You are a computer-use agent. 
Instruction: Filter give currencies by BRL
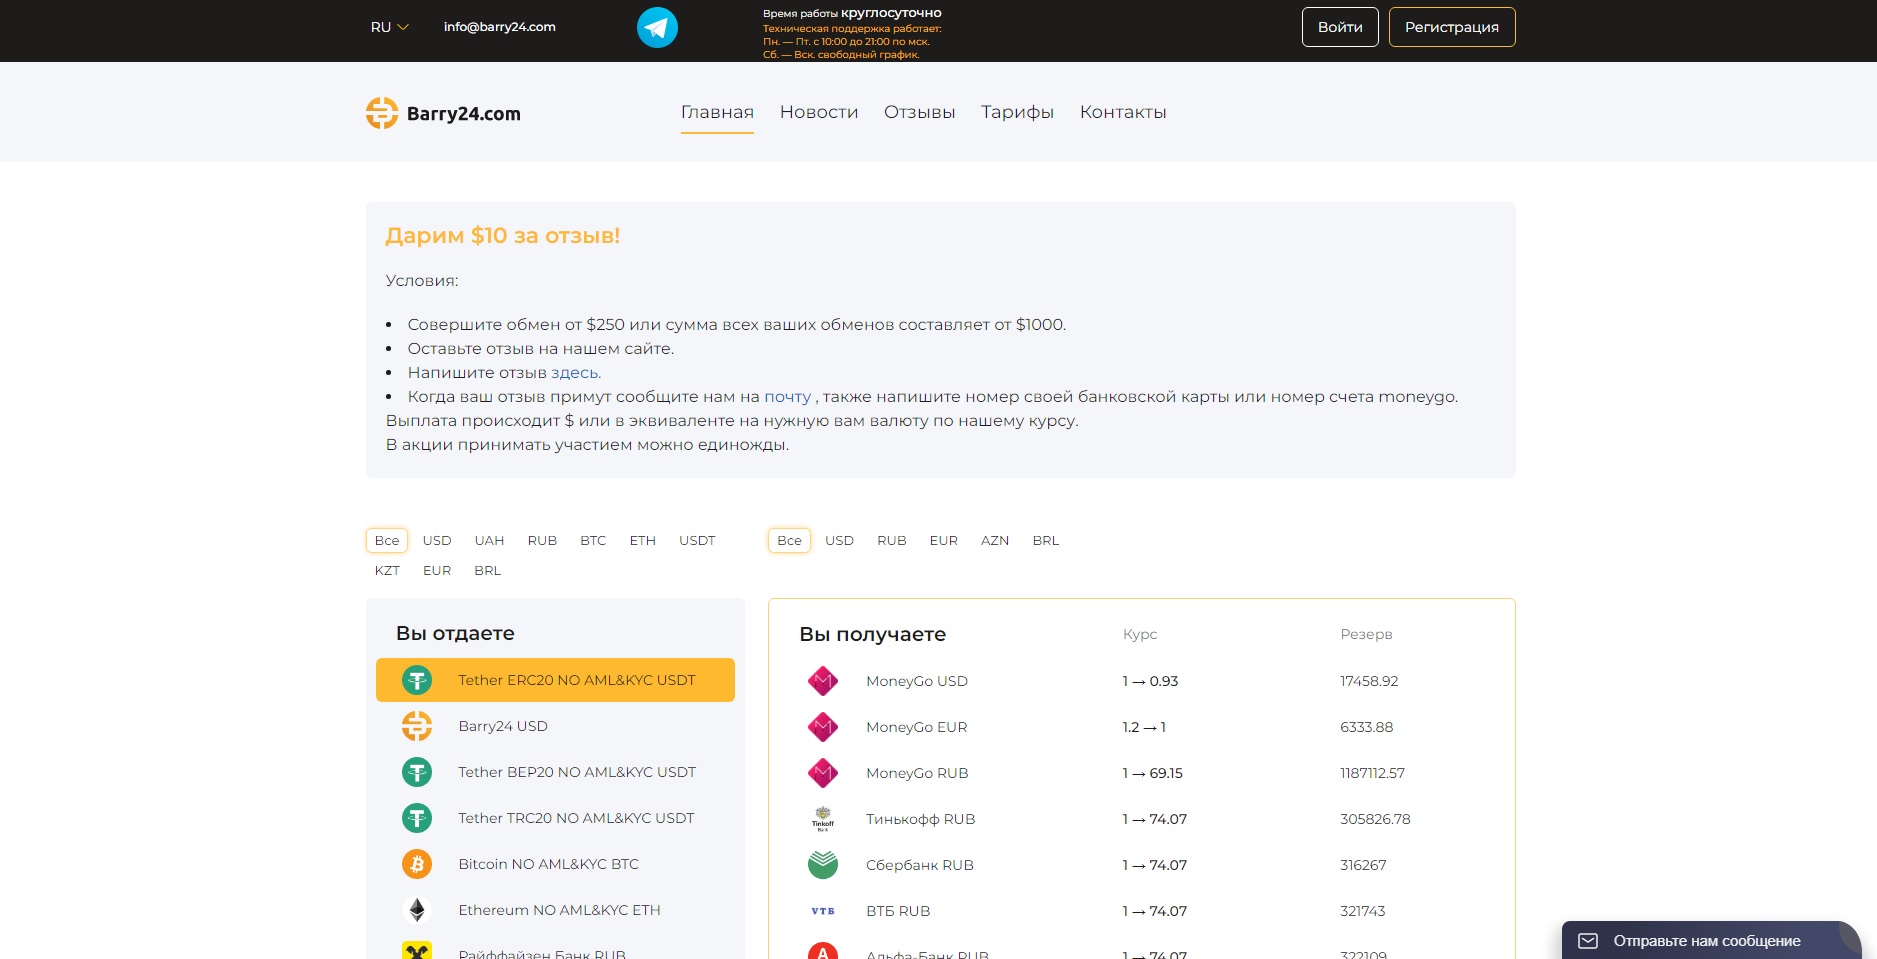[488, 571]
